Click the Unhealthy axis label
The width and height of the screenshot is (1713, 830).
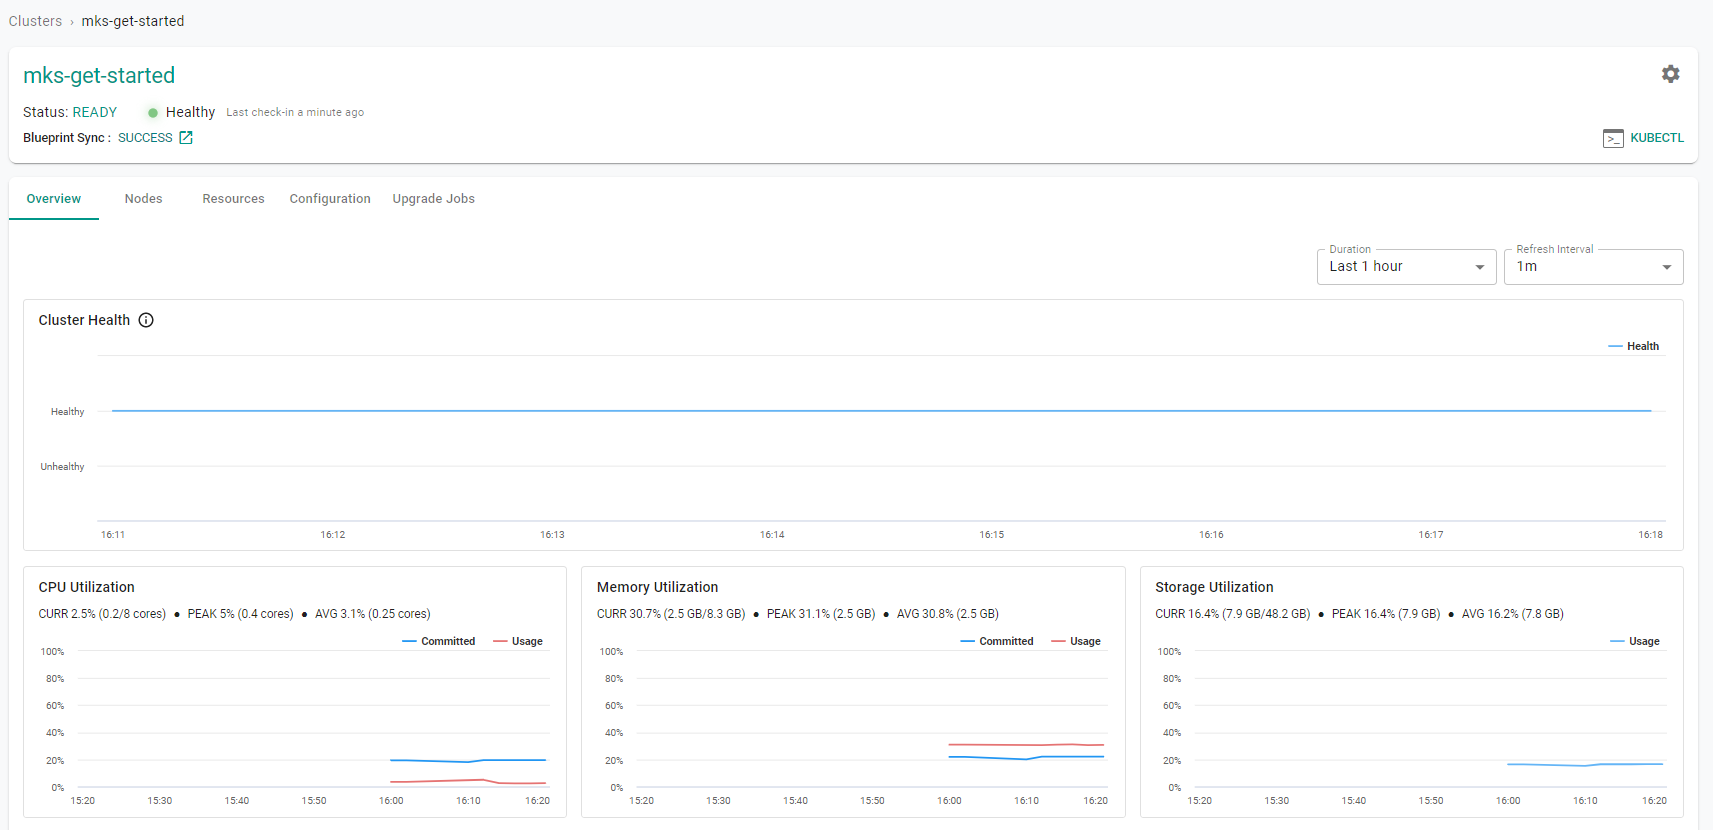(x=62, y=467)
